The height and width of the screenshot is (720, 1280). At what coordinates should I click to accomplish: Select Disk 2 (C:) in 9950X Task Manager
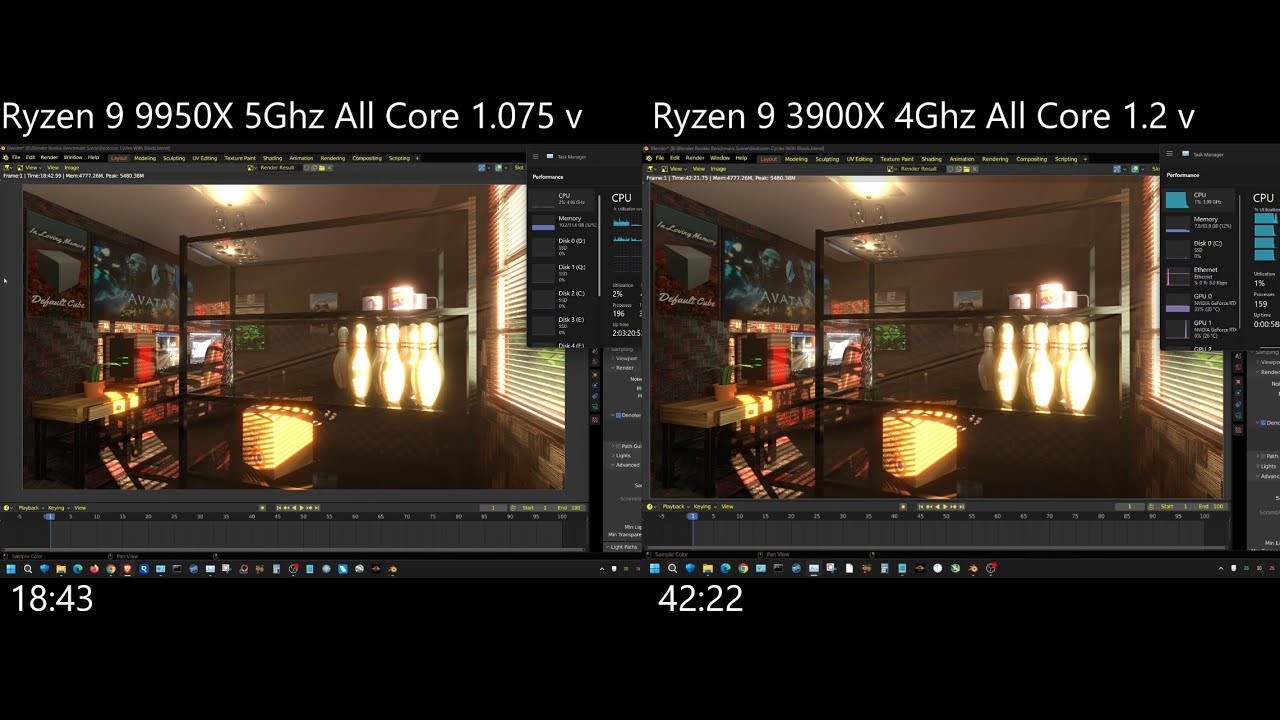[x=563, y=300]
